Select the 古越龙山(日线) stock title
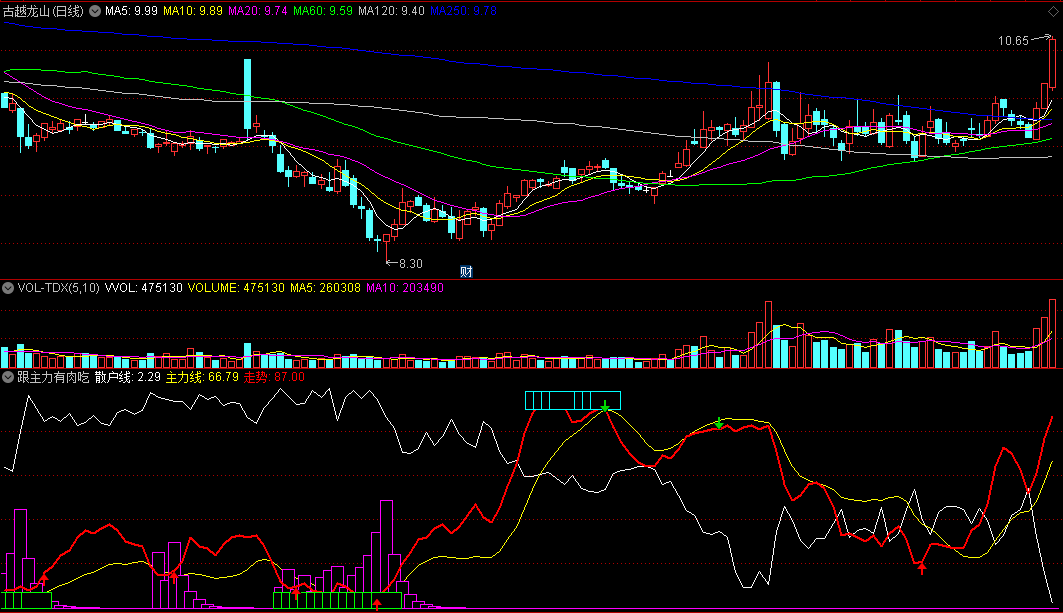The image size is (1063, 613). [x=43, y=12]
